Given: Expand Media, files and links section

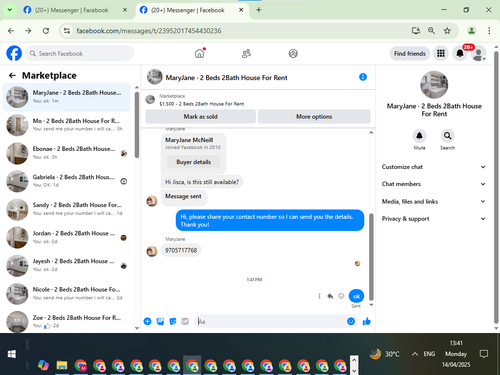Looking at the screenshot, I should pos(434,201).
